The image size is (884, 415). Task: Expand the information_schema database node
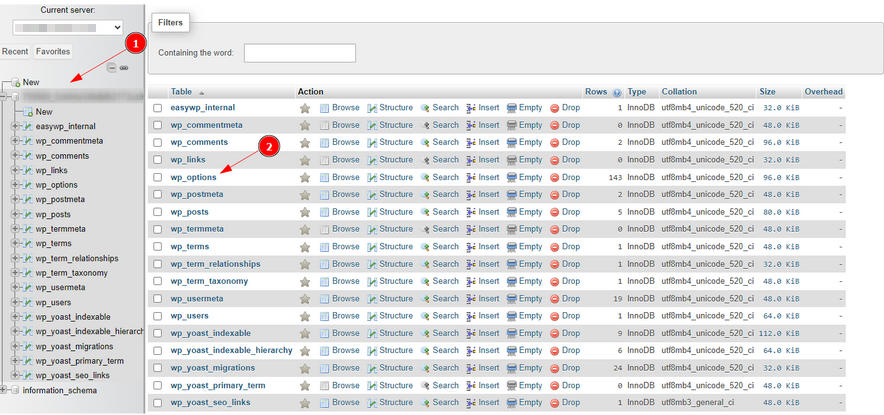[5, 390]
